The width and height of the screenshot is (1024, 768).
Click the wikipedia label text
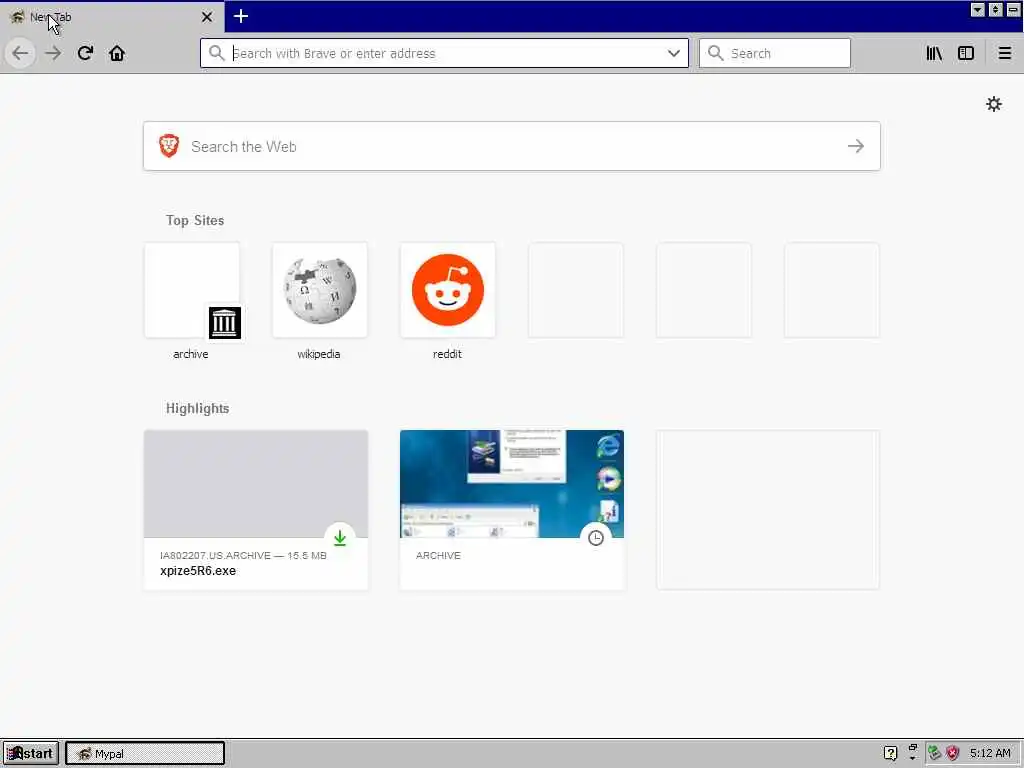(x=319, y=354)
